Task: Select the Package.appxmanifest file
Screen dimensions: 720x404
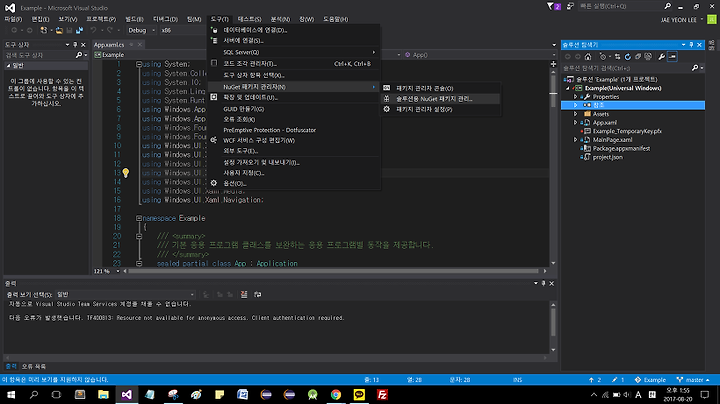Action: (x=621, y=148)
